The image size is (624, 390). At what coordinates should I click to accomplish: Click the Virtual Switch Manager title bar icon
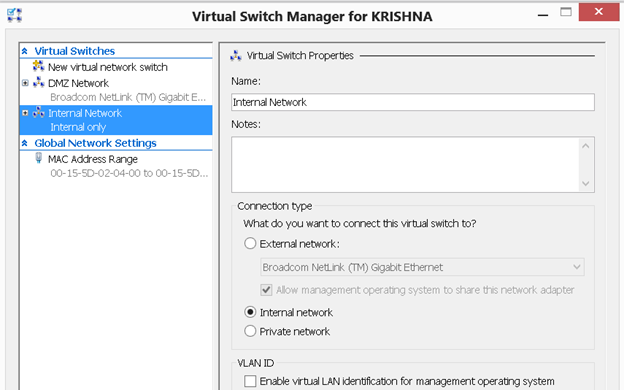14,15
